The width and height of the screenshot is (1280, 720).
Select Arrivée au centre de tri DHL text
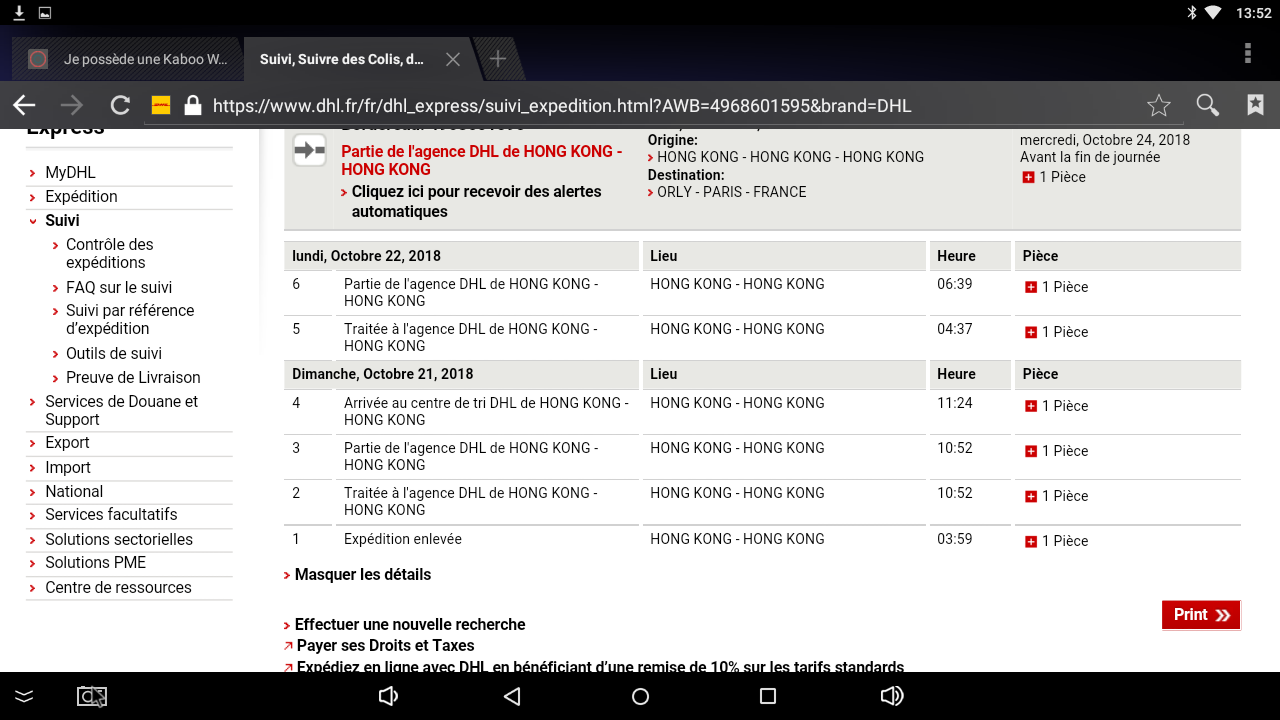pos(486,411)
